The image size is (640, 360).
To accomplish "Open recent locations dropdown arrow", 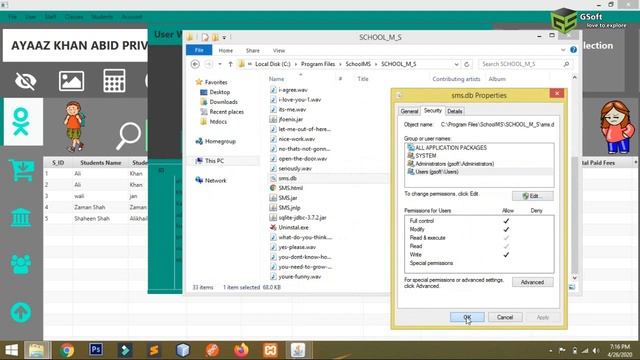I will coord(220,64).
